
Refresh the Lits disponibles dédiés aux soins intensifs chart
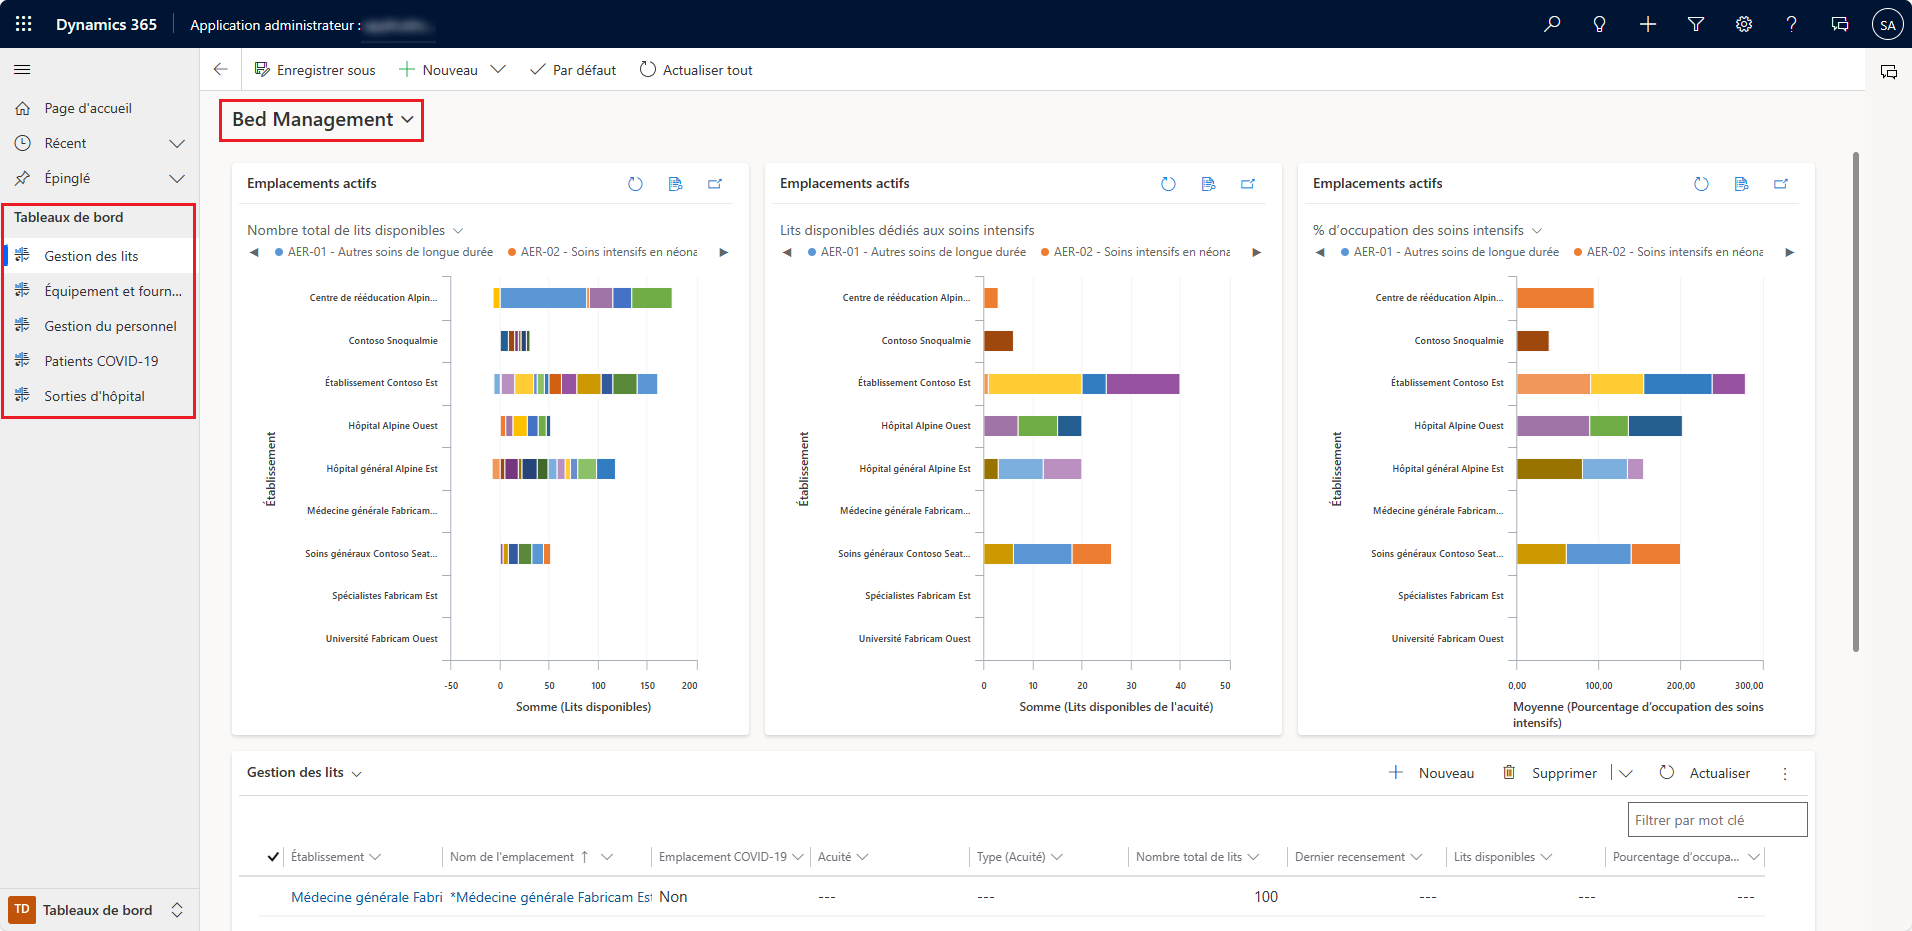[x=1168, y=184]
